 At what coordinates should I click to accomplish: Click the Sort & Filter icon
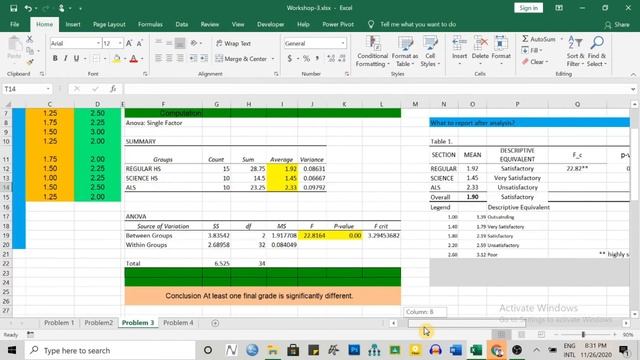(575, 42)
